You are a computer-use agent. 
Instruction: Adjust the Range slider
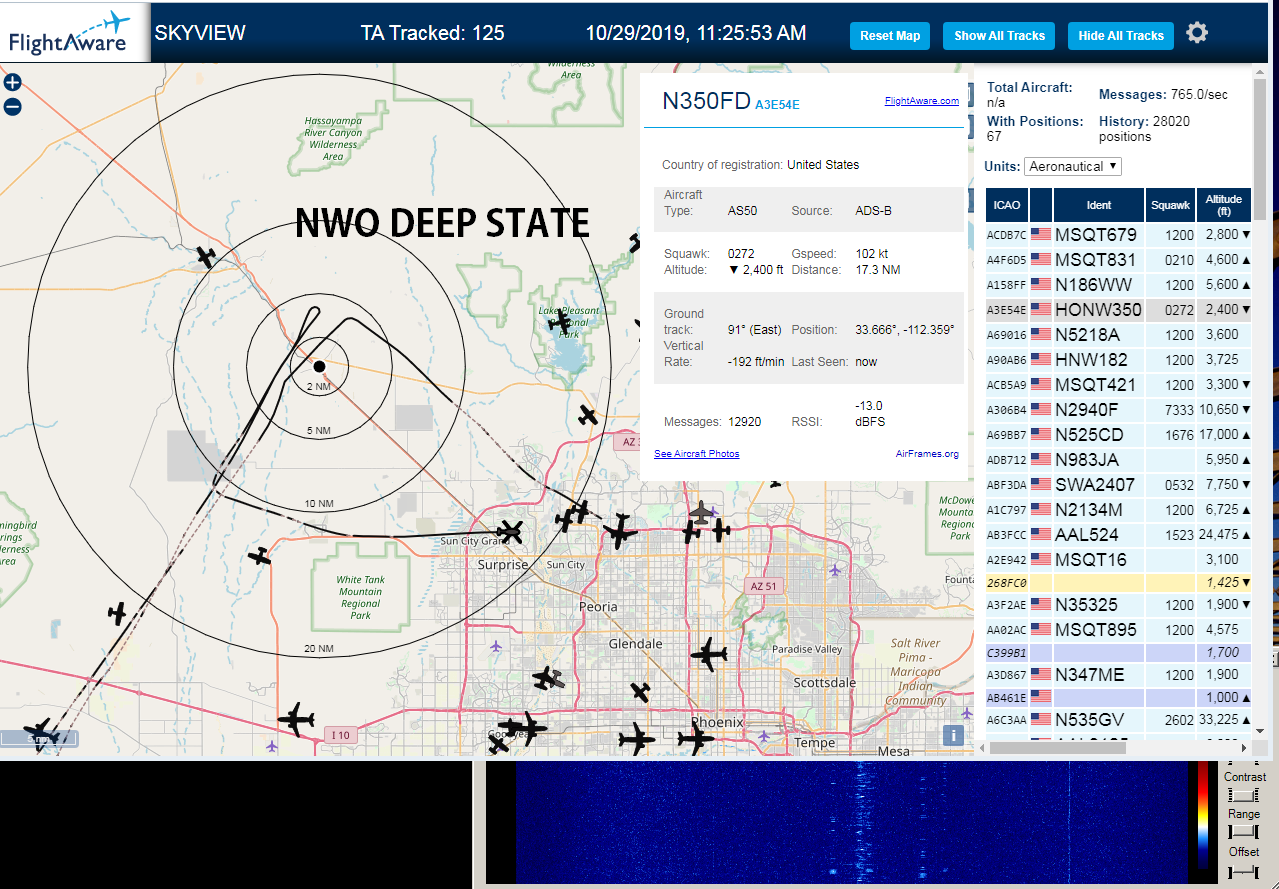[1243, 832]
